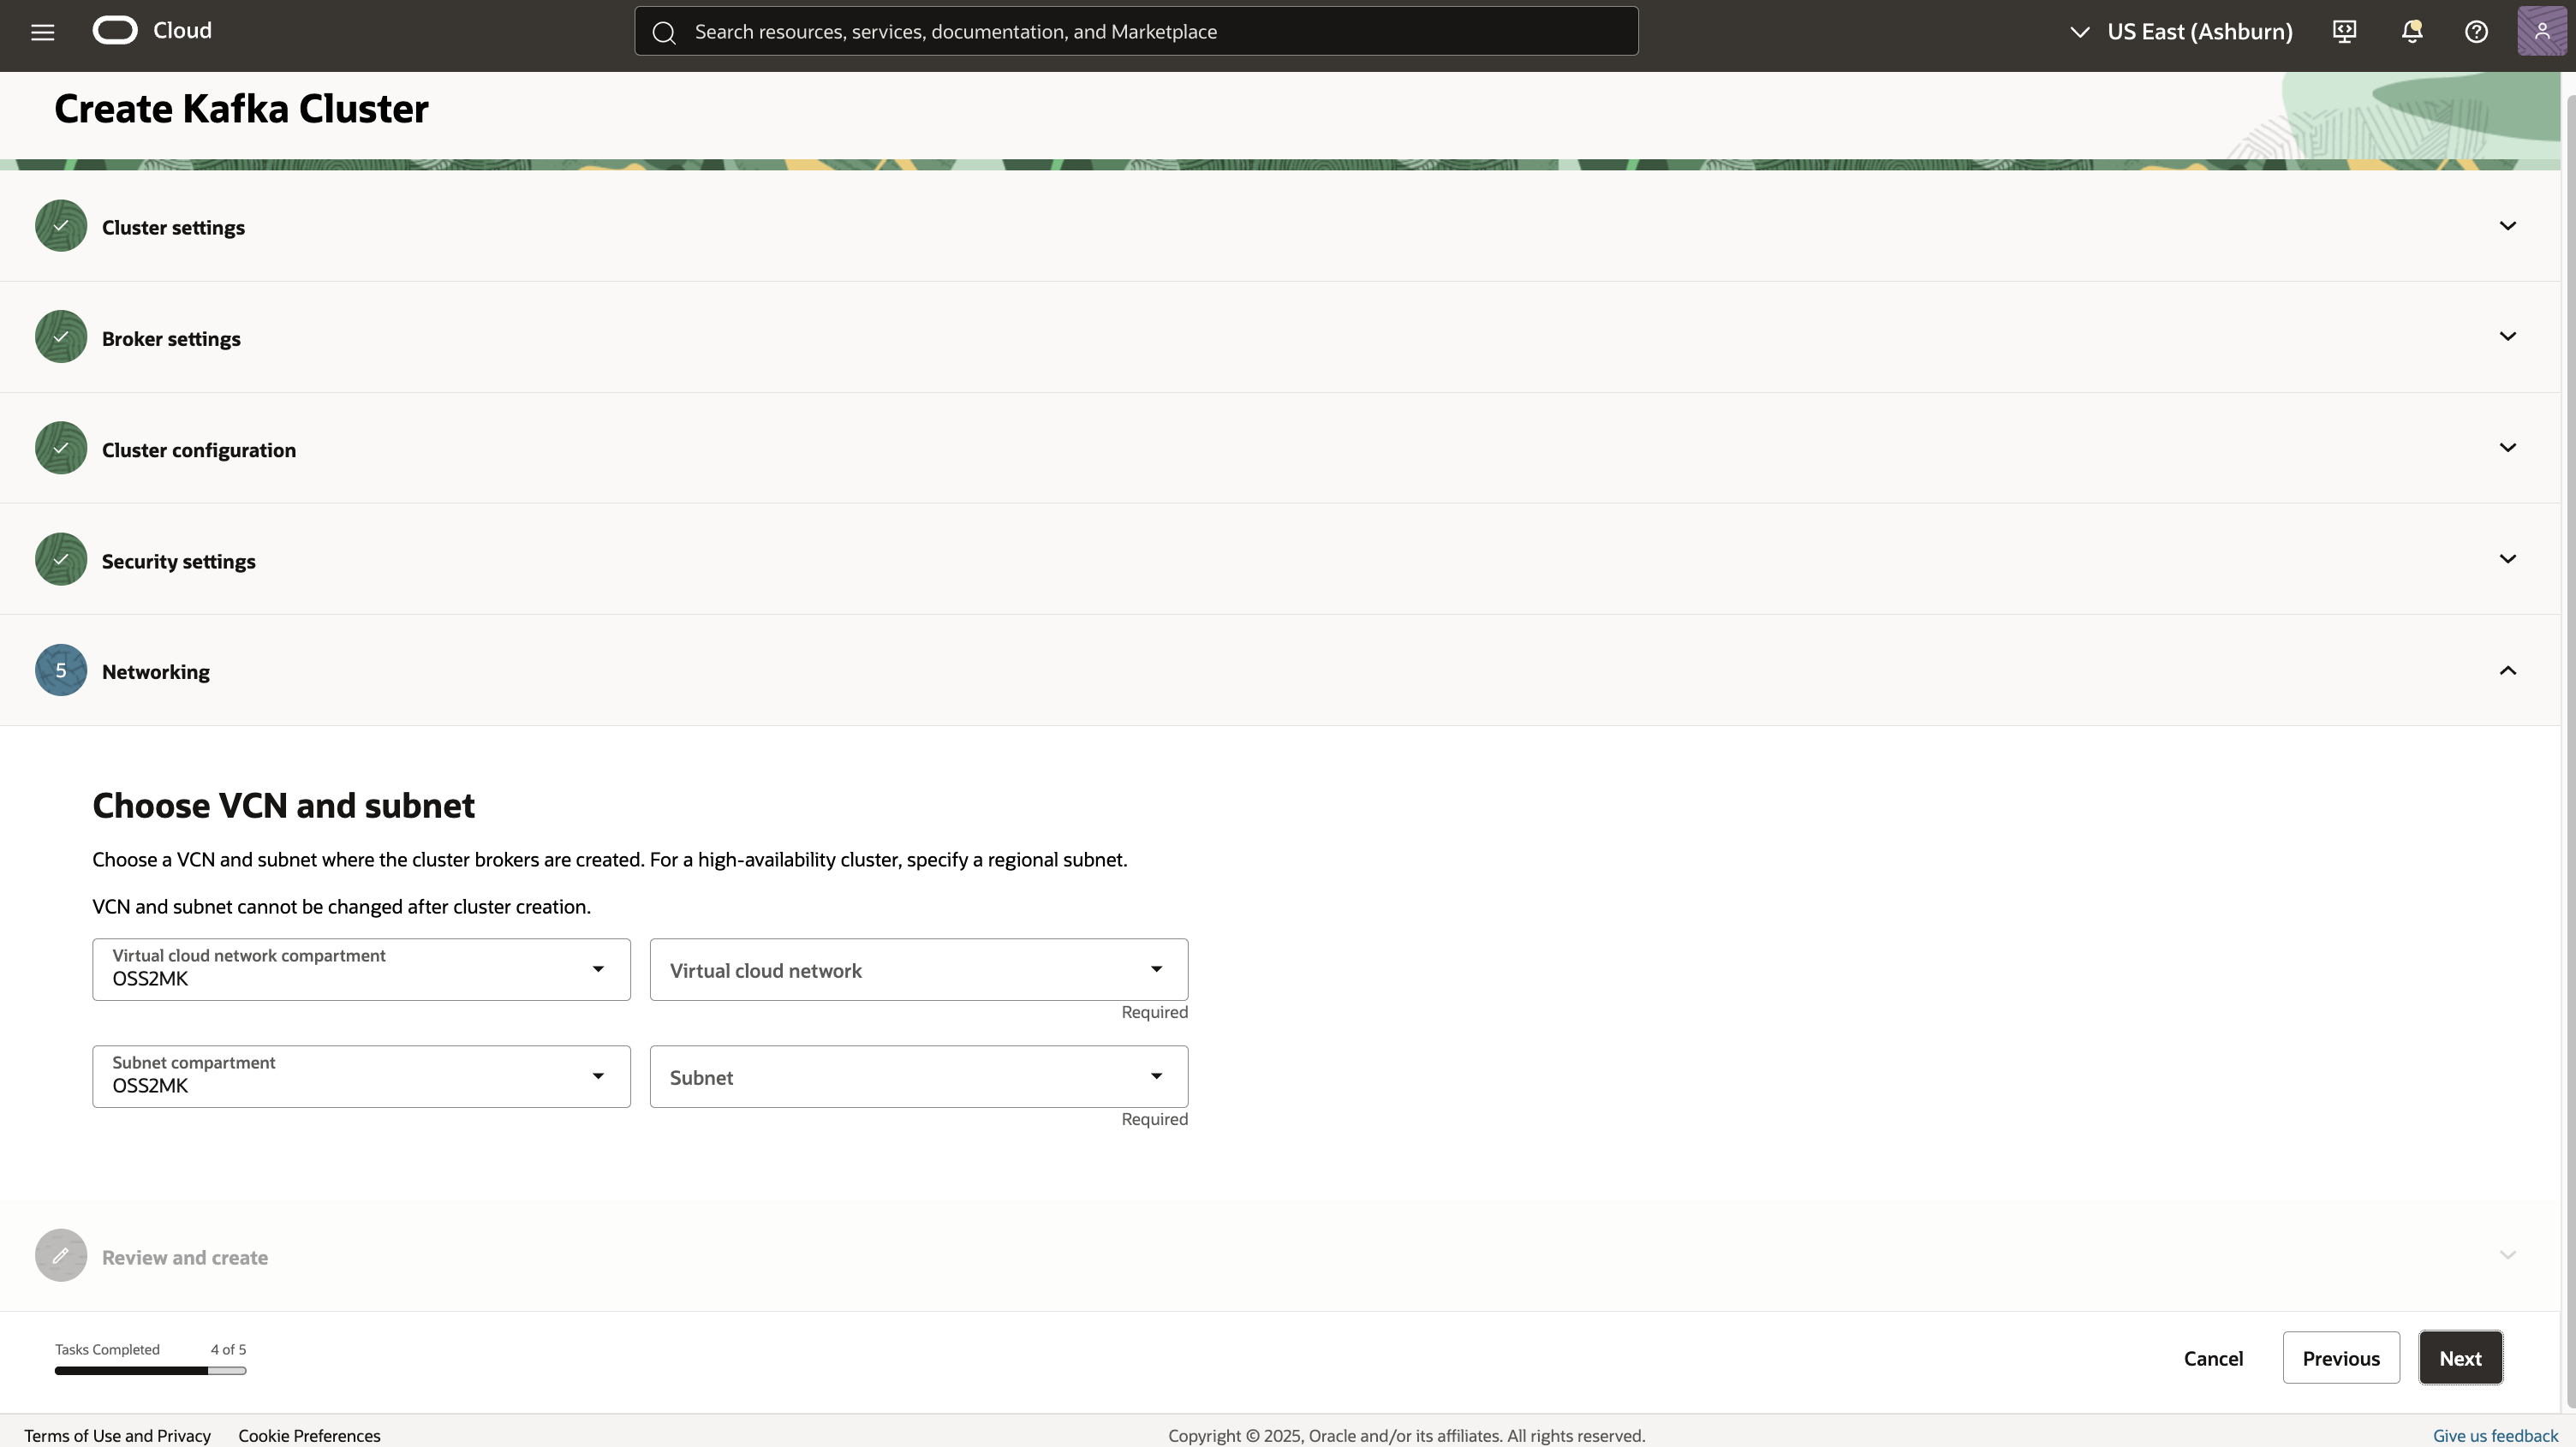Open the user profile avatar
Image resolution: width=2576 pixels, height=1447 pixels.
pyautogui.click(x=2541, y=31)
